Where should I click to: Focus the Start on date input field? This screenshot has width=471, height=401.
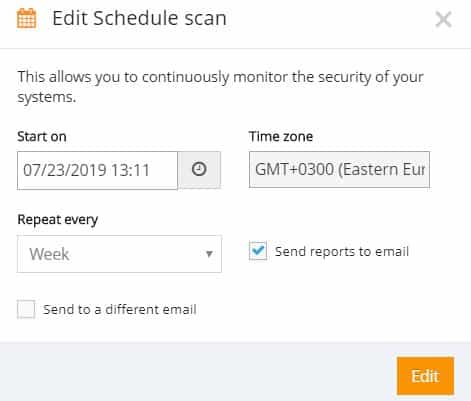pos(98,170)
